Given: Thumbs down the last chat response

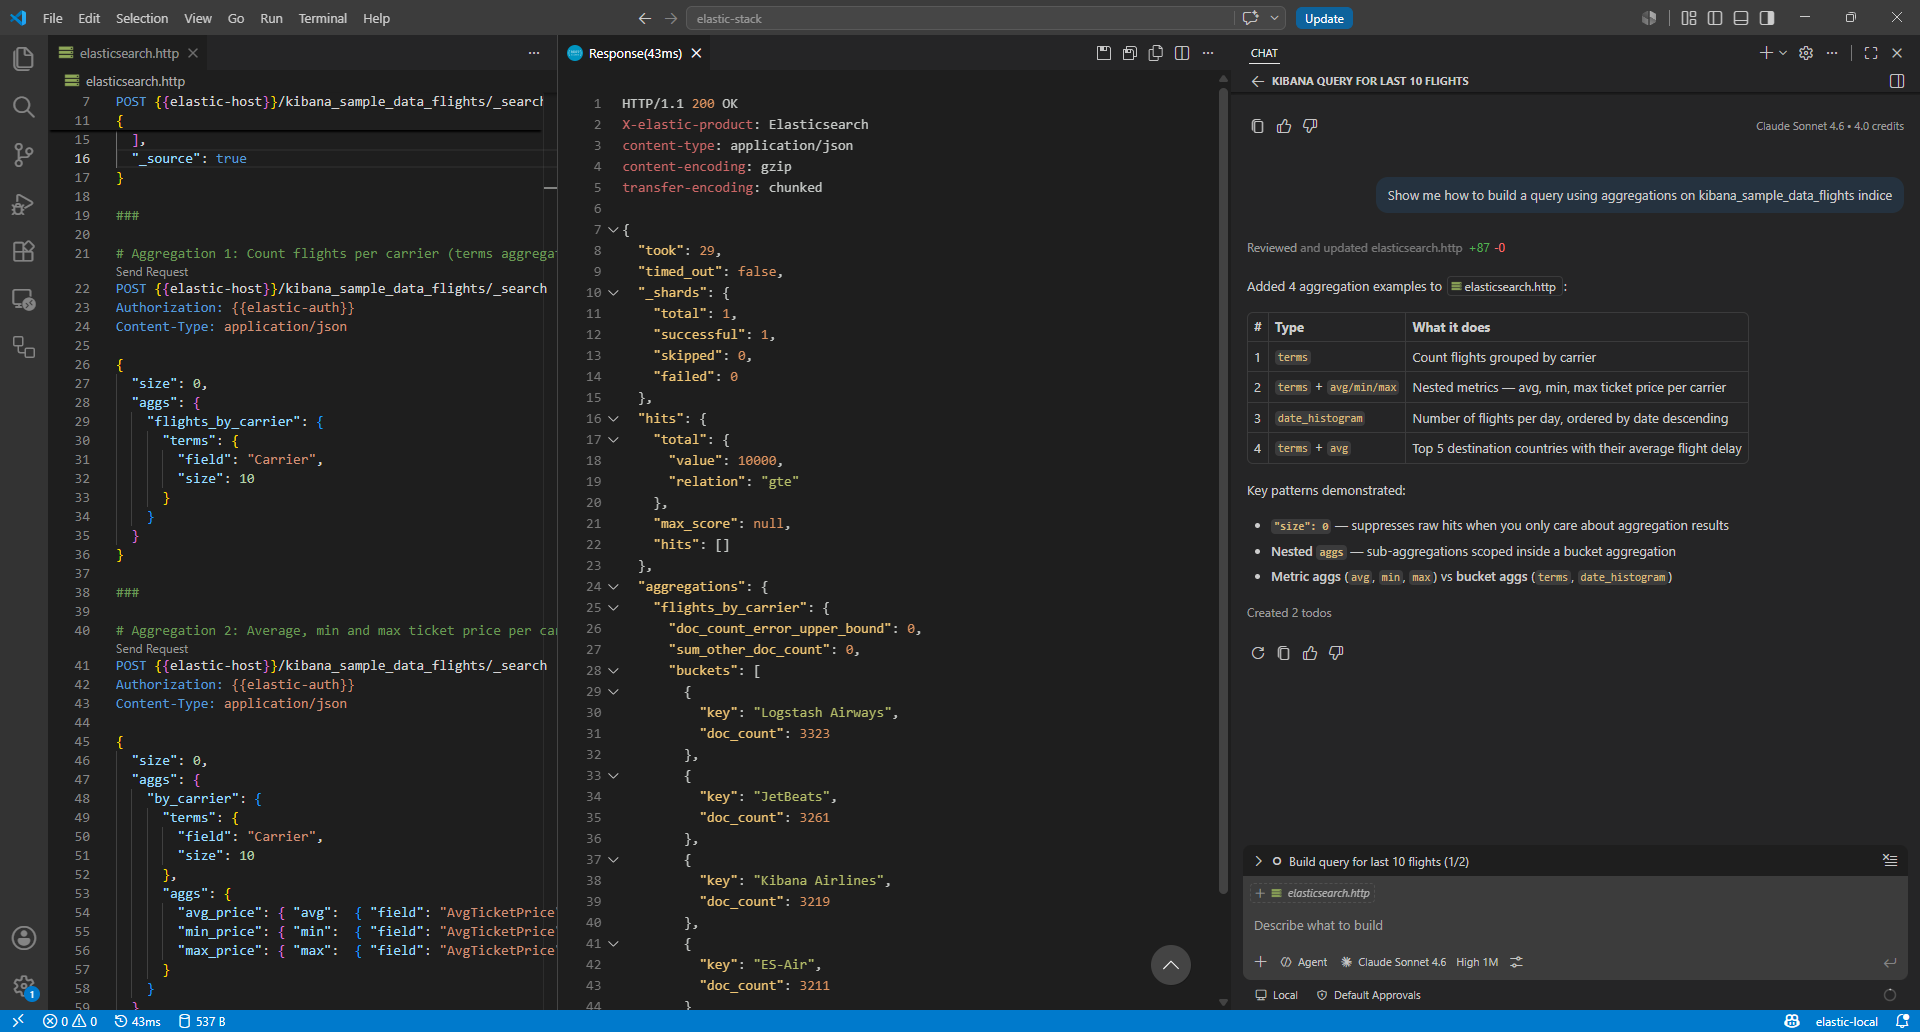Looking at the screenshot, I should (1336, 653).
